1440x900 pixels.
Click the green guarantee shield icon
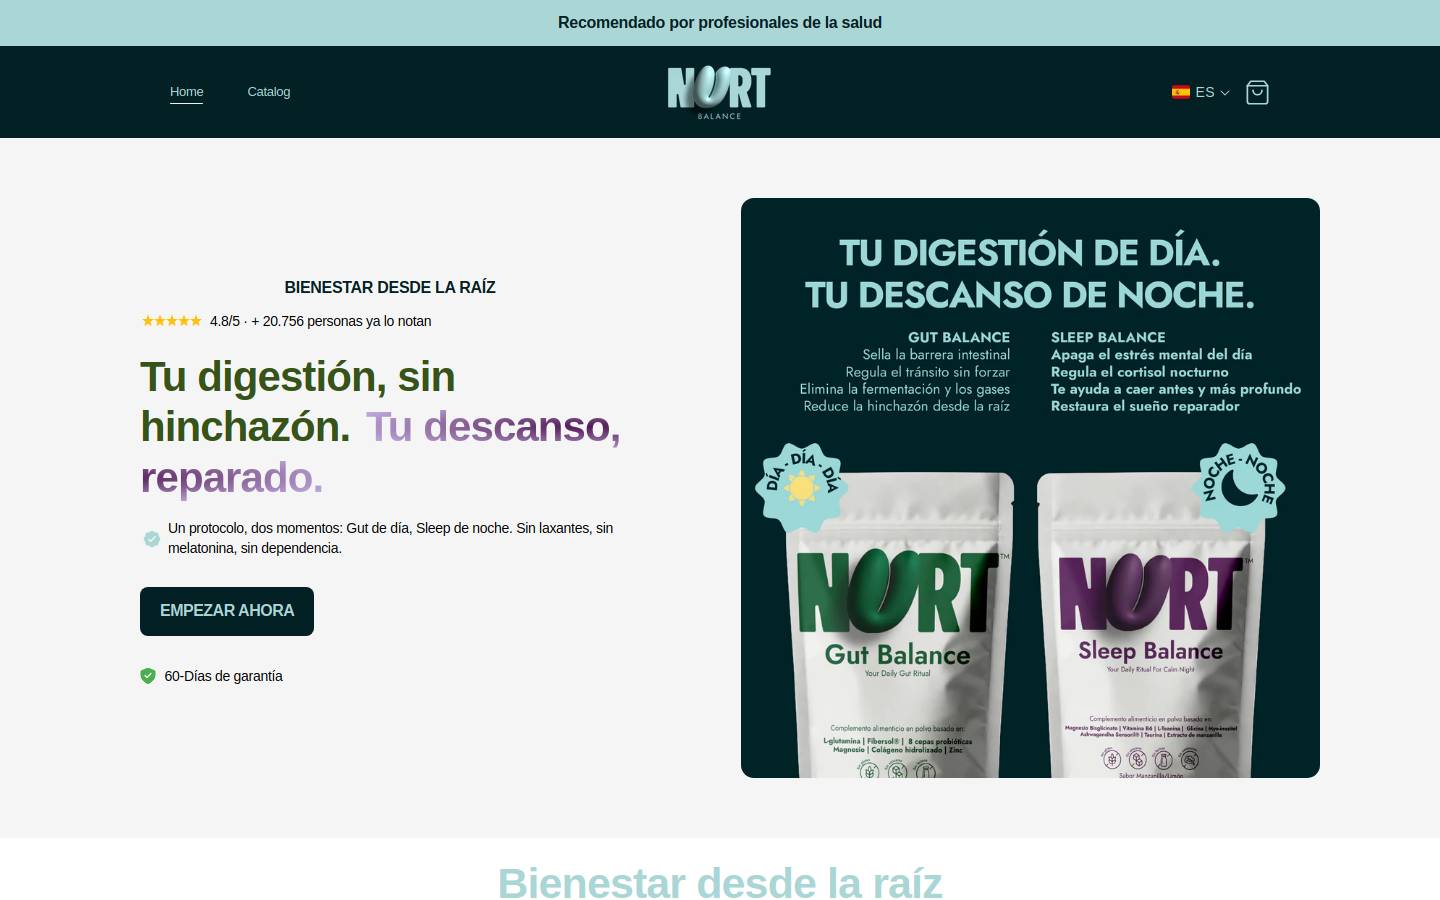[x=148, y=676]
